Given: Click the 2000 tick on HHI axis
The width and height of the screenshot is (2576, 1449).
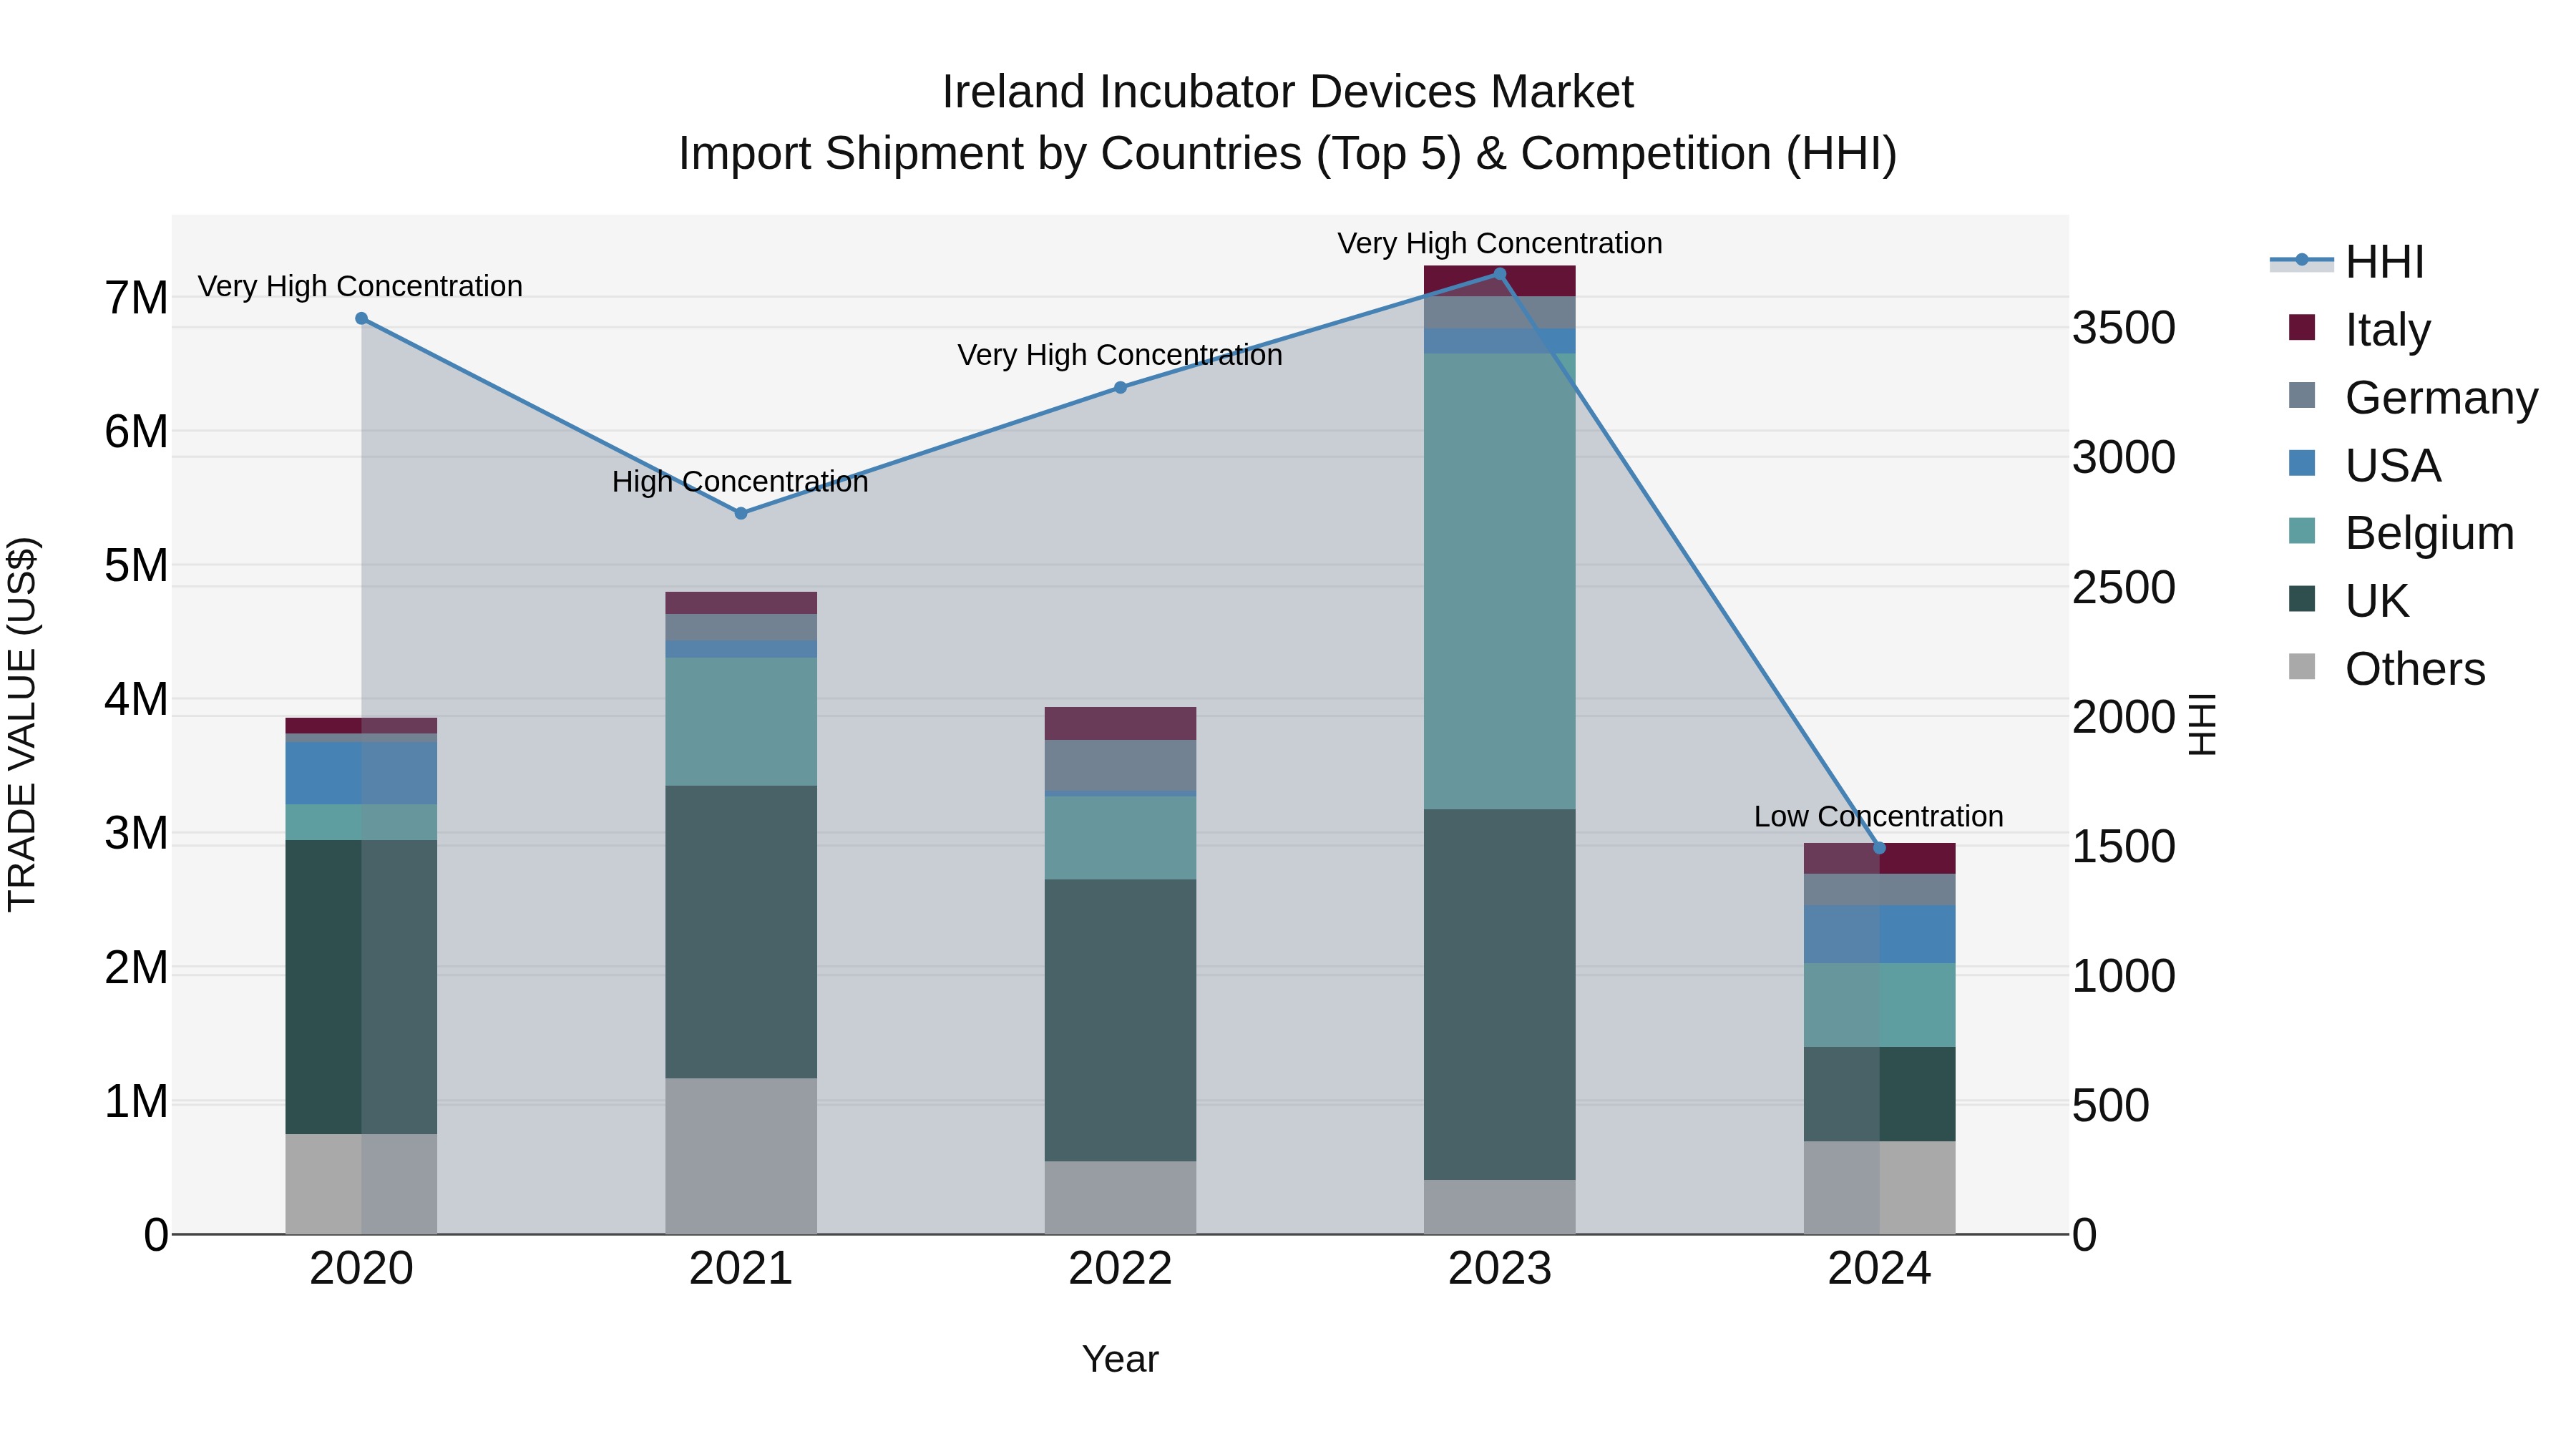Looking at the screenshot, I should tap(2124, 717).
